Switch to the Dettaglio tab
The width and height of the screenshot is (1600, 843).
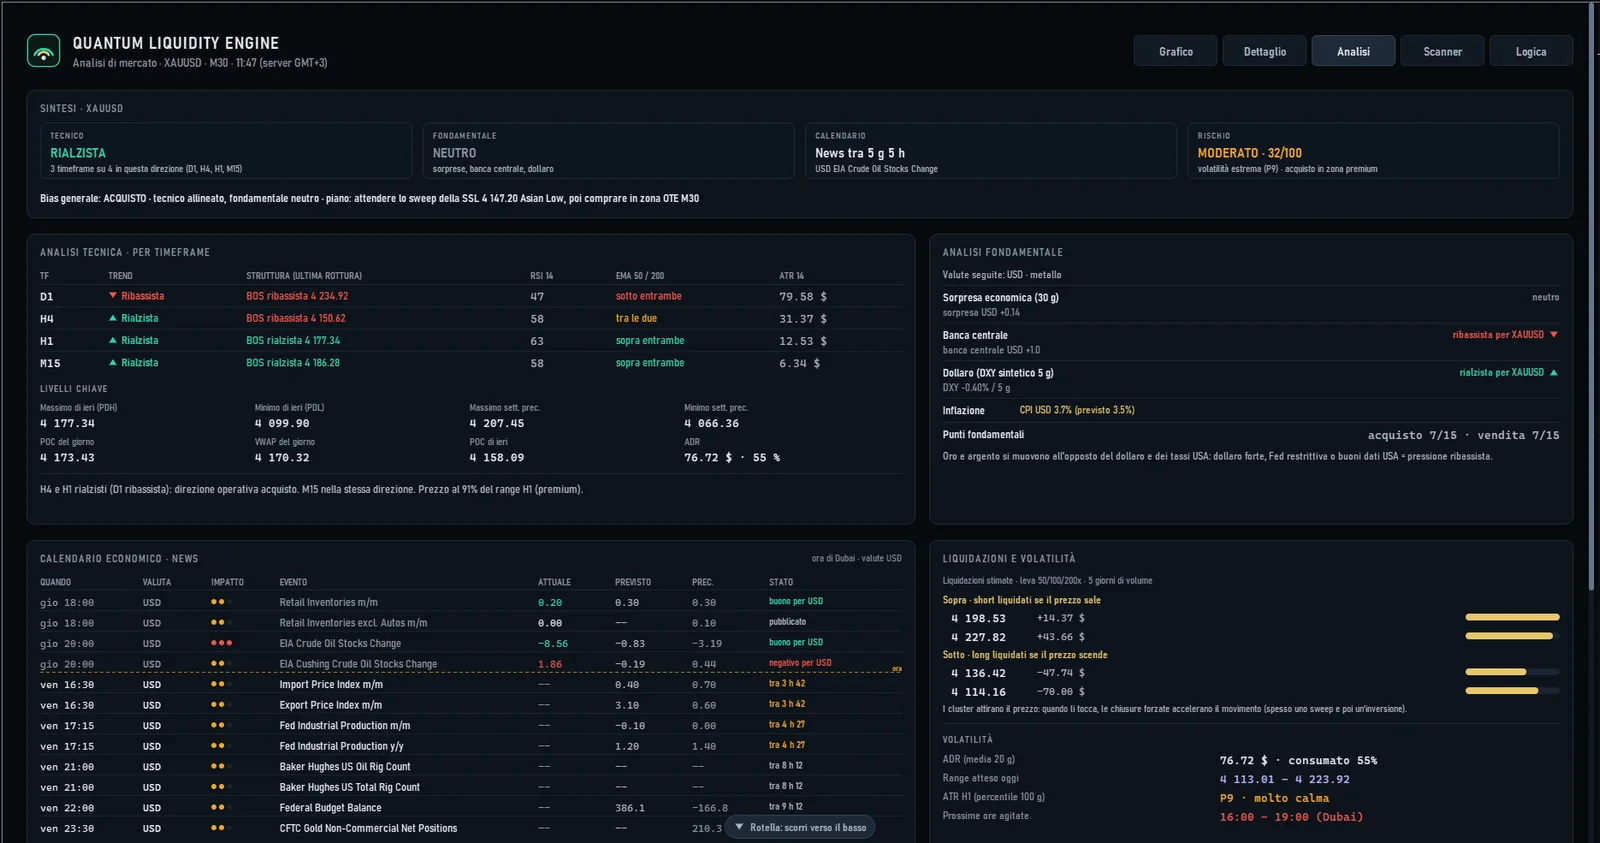click(x=1264, y=51)
